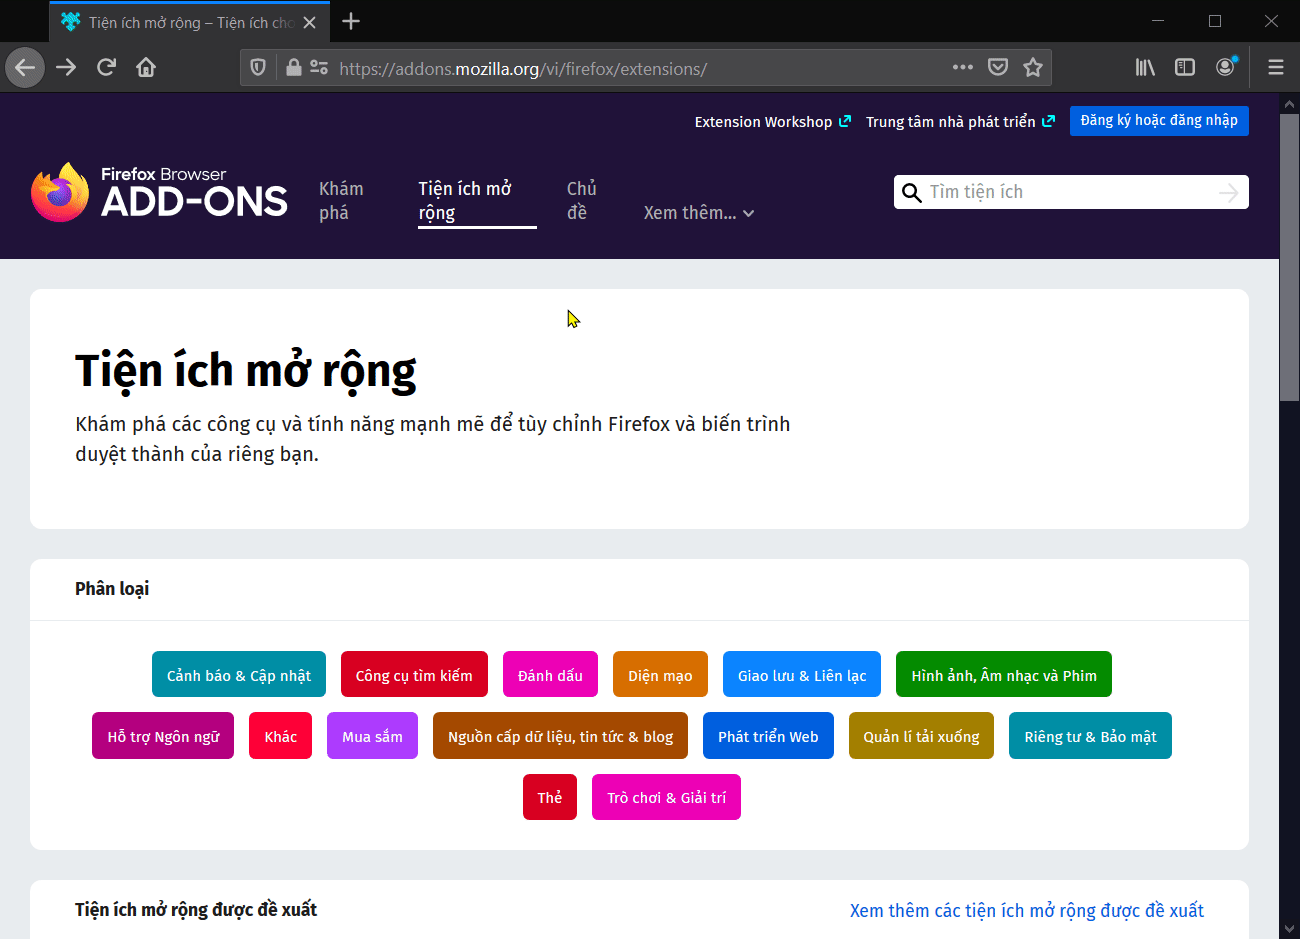The width and height of the screenshot is (1300, 939).
Task: Submit search with the arrow icon
Action: (1229, 192)
